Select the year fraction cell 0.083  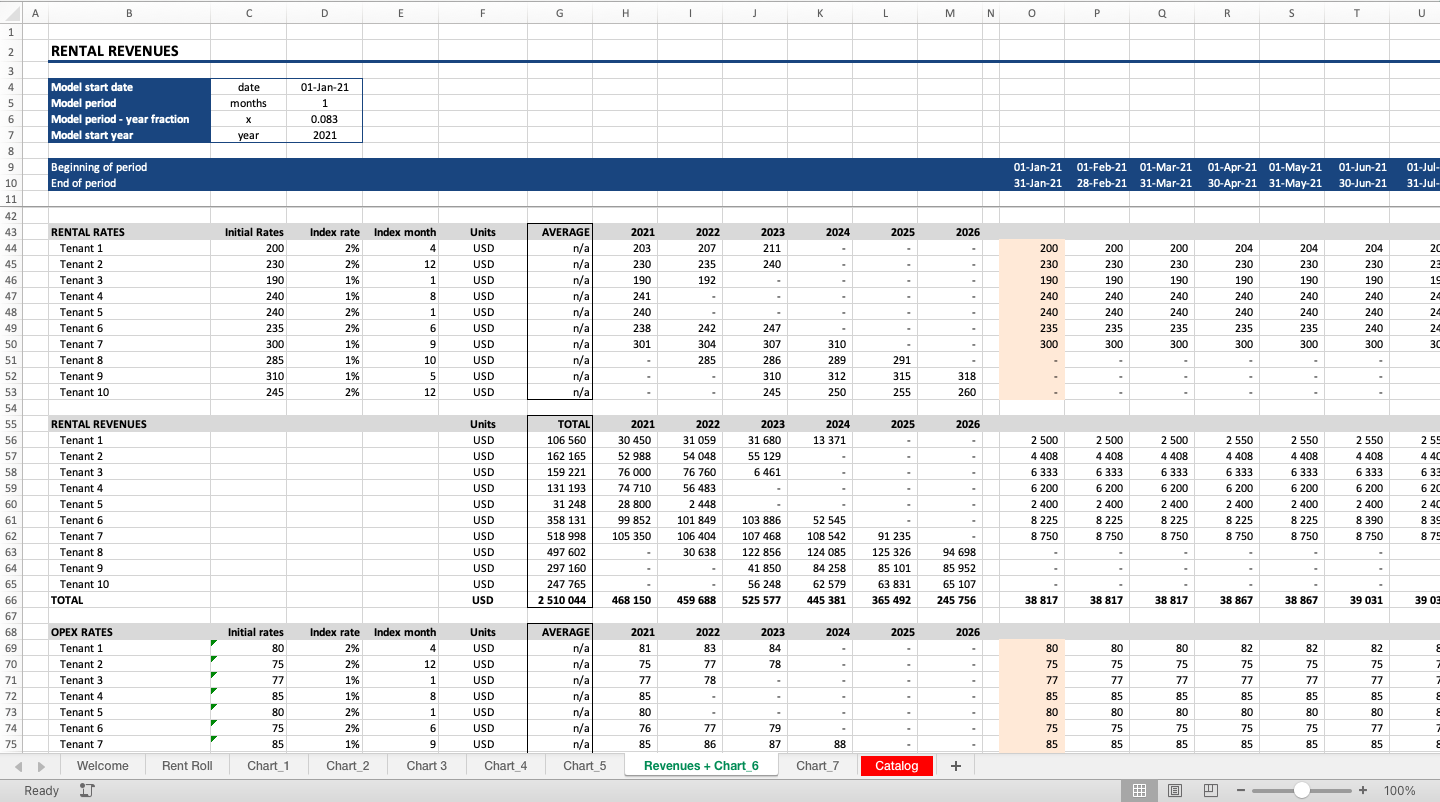pos(324,119)
